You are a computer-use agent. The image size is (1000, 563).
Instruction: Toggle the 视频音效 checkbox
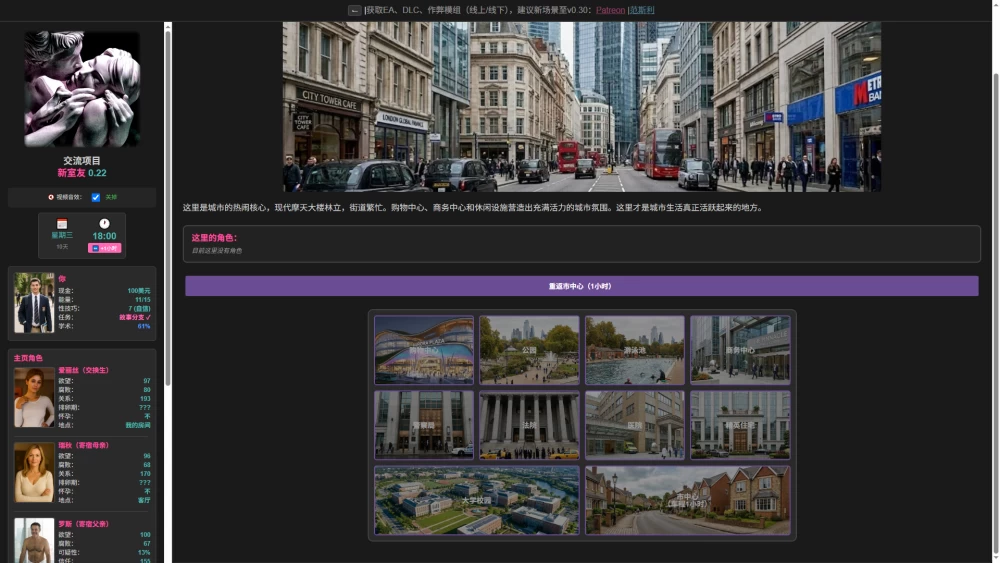(96, 198)
